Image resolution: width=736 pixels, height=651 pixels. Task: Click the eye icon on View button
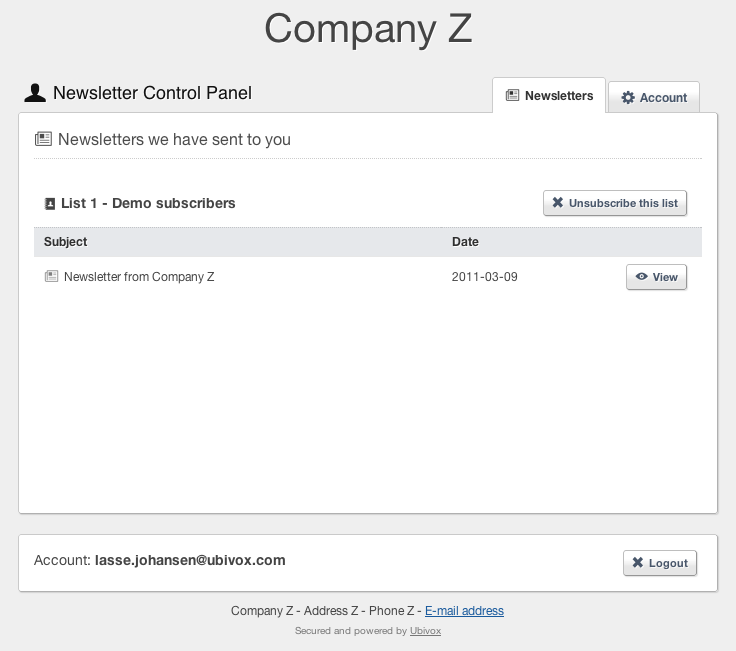(x=641, y=276)
